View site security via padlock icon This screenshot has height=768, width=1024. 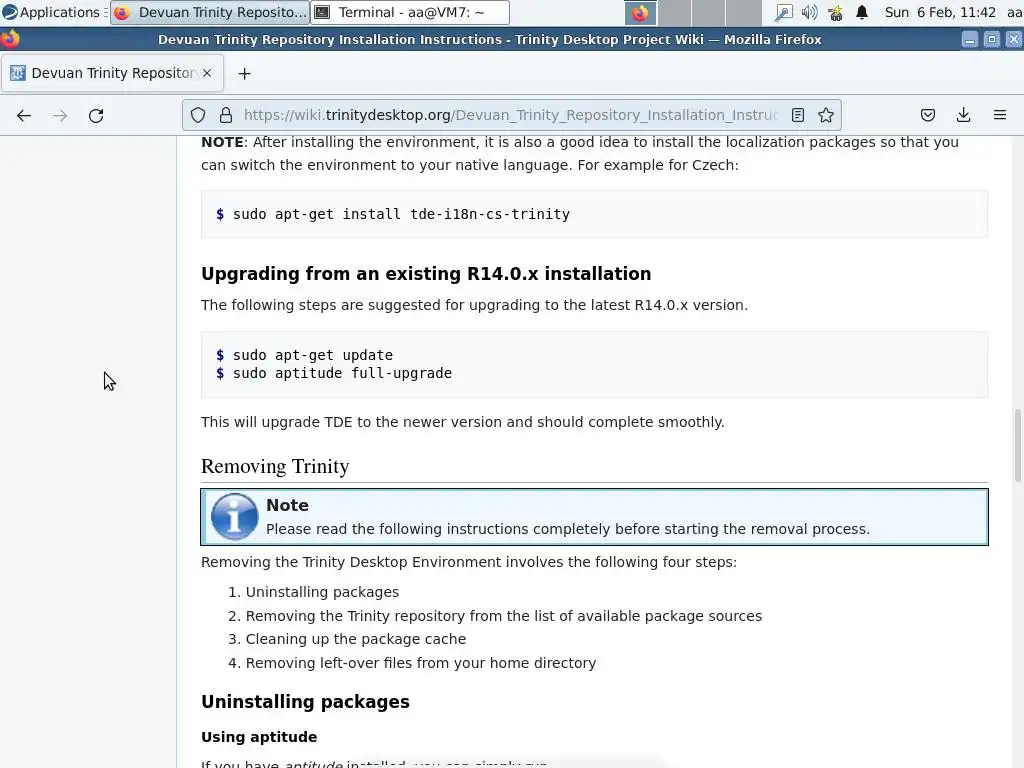coord(226,115)
